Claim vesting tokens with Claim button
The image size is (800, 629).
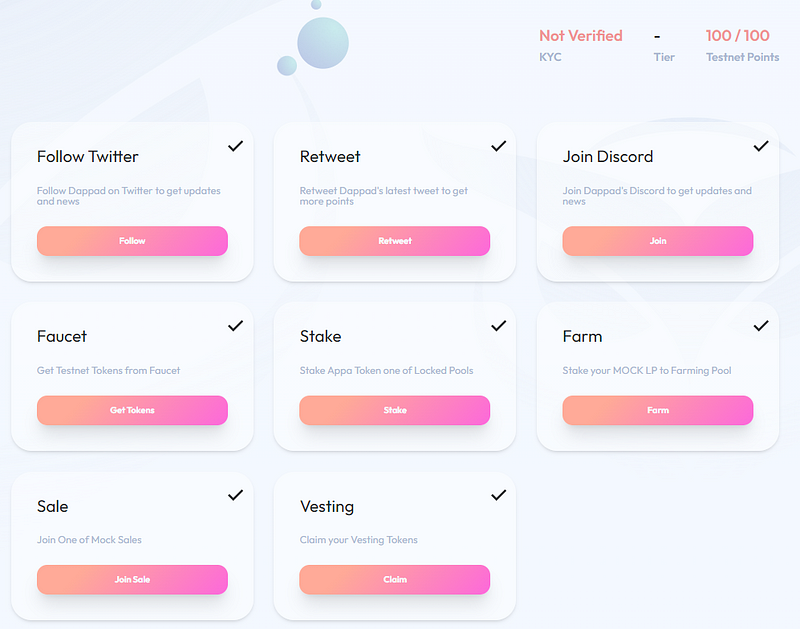(x=395, y=580)
